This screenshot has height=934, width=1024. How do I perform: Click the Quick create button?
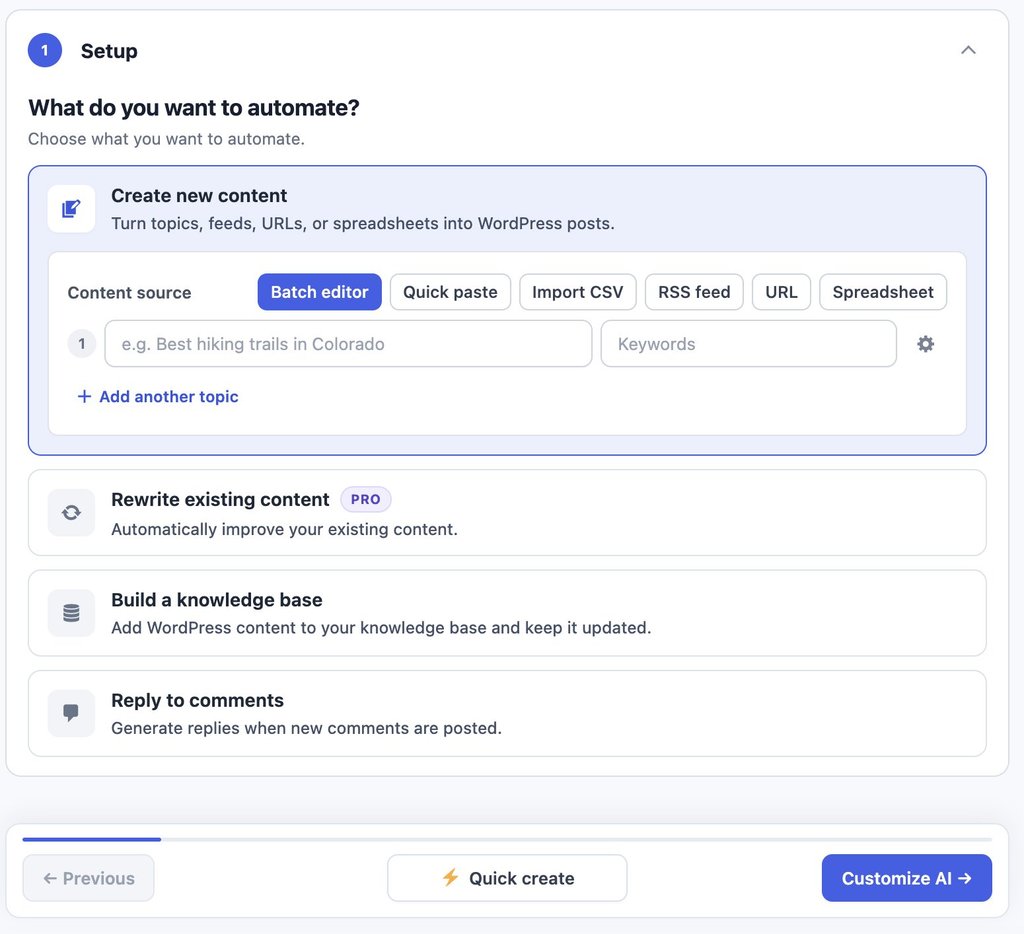click(x=507, y=878)
